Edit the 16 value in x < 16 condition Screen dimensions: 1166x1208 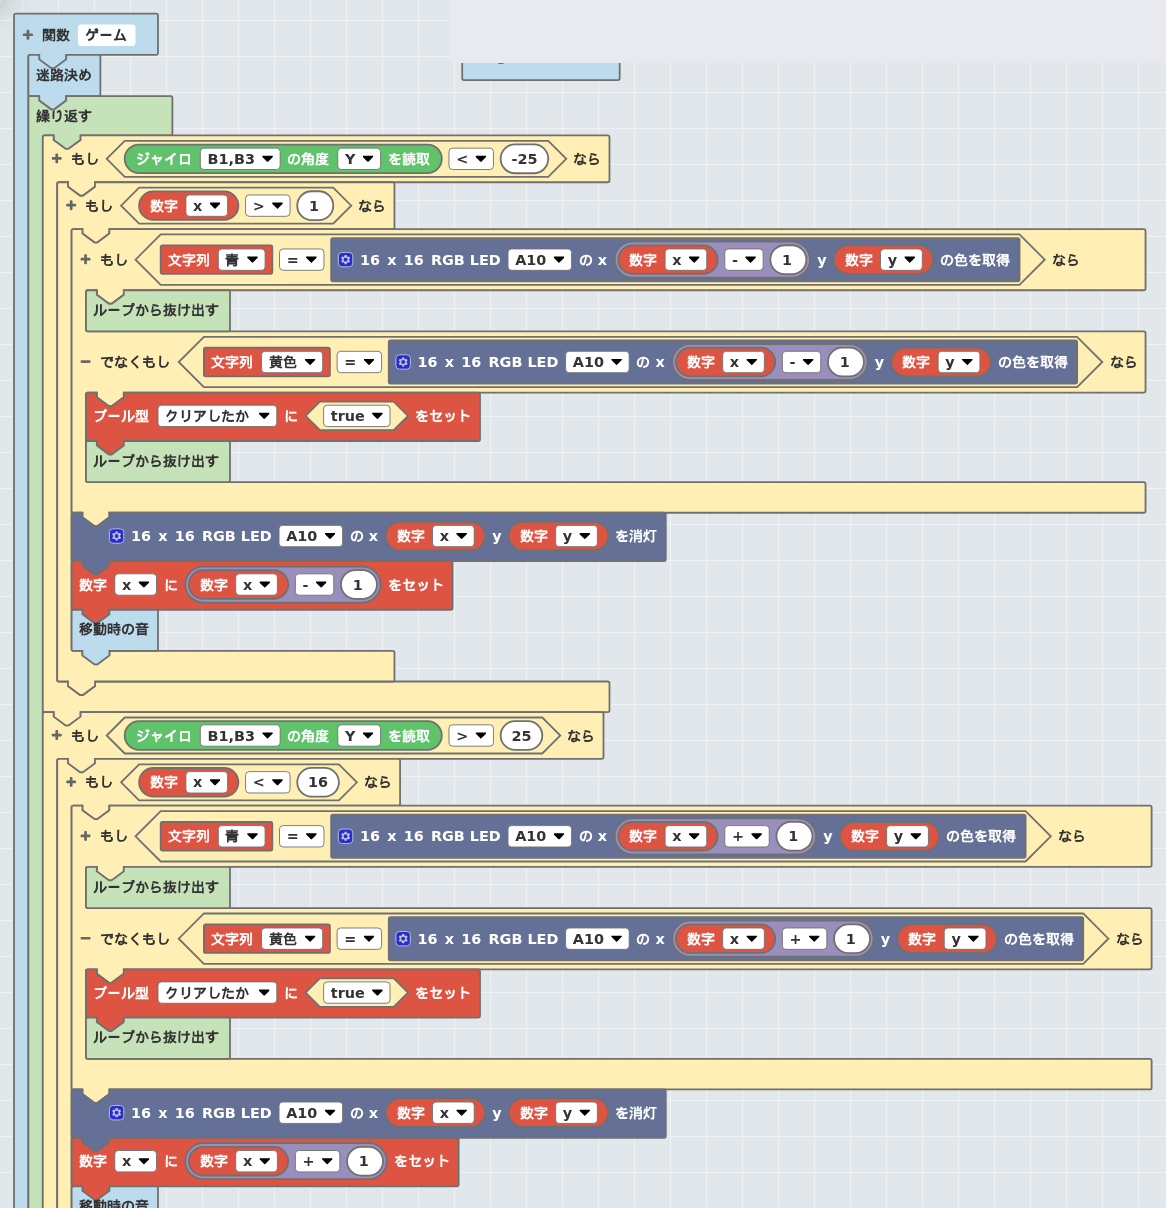pos(318,782)
